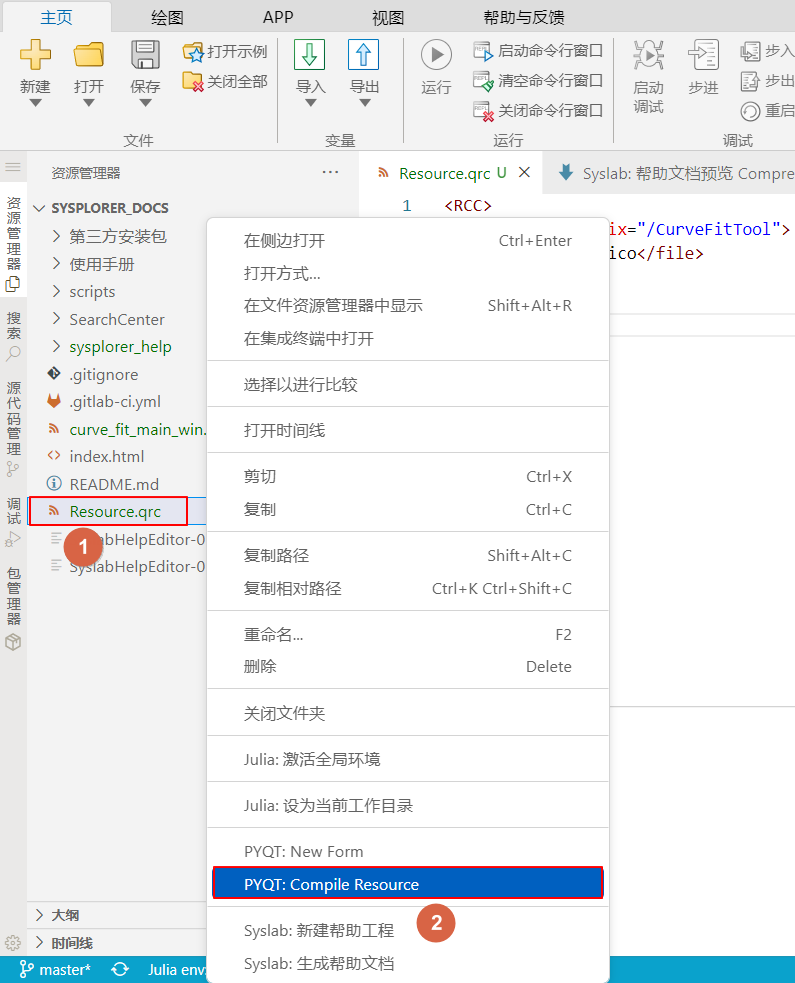Choose 在文件资源管理器中显示 menu entry
The width and height of the screenshot is (795, 983).
408,306
